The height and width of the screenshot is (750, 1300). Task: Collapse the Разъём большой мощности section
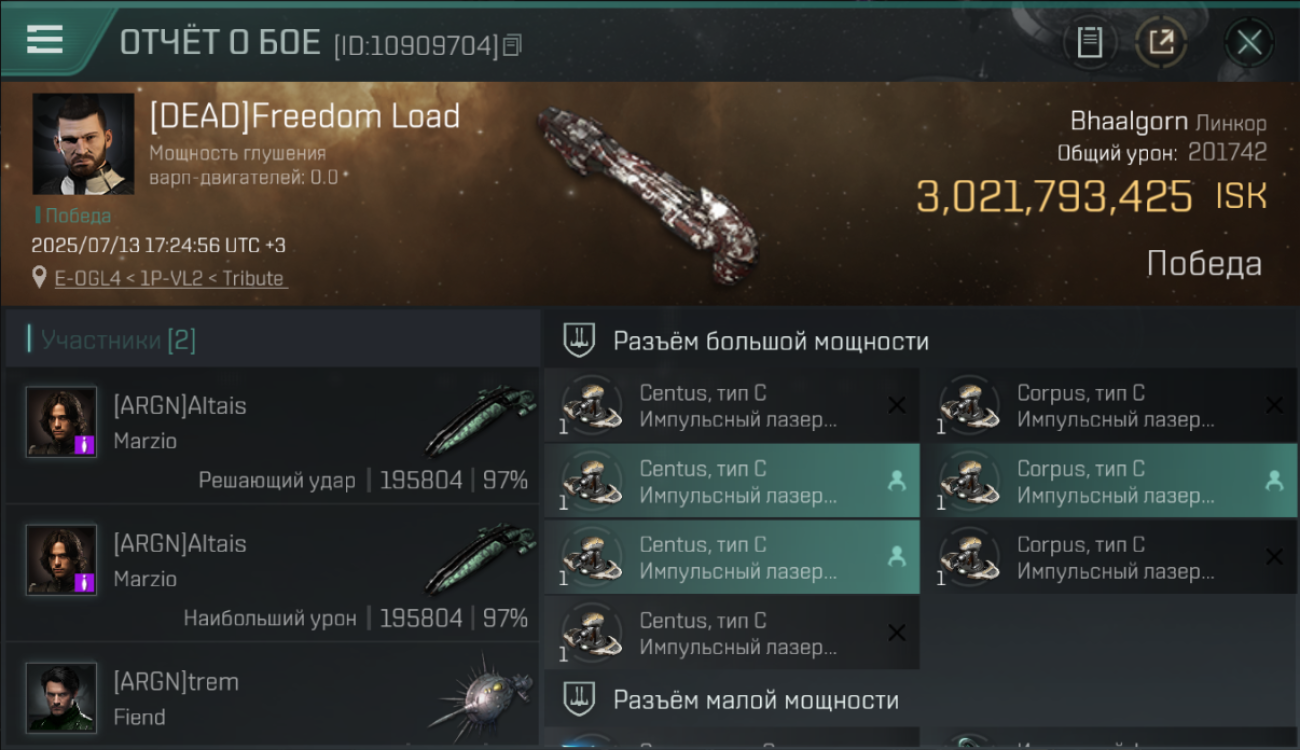(920, 341)
